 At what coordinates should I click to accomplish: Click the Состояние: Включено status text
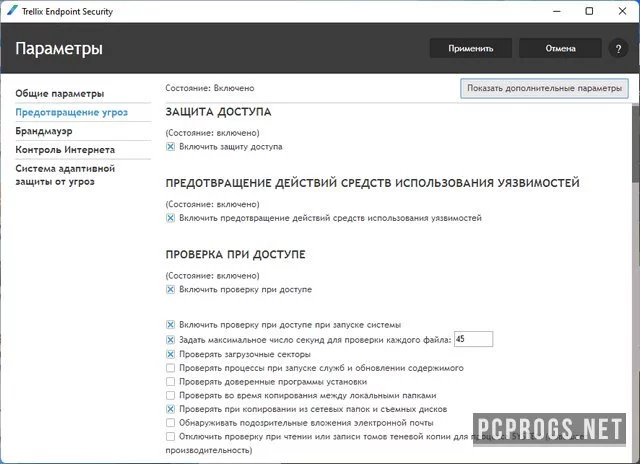click(210, 88)
